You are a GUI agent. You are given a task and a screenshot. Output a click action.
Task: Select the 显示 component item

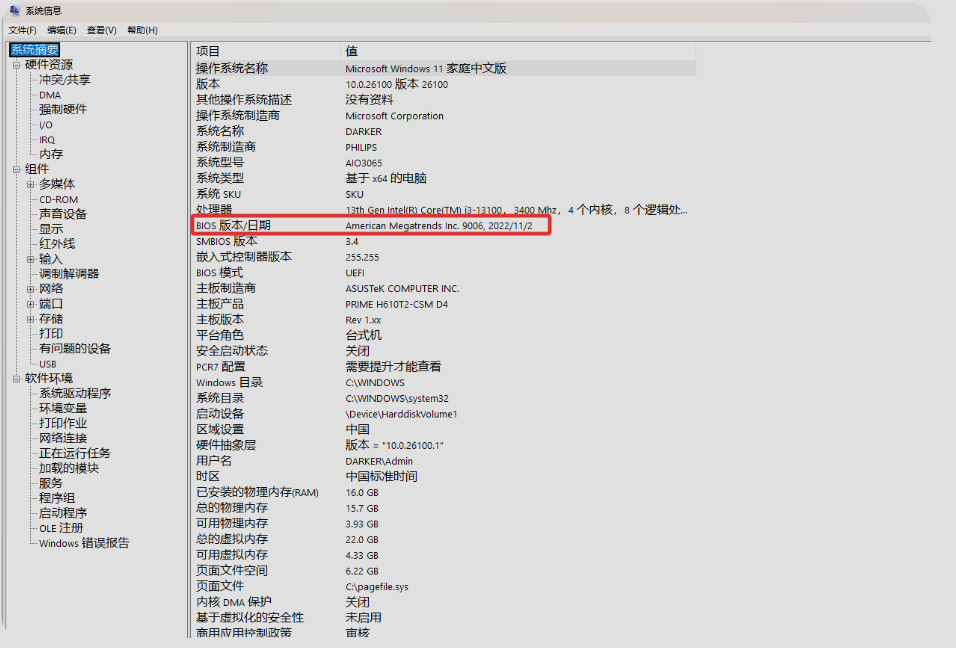pyautogui.click(x=51, y=229)
